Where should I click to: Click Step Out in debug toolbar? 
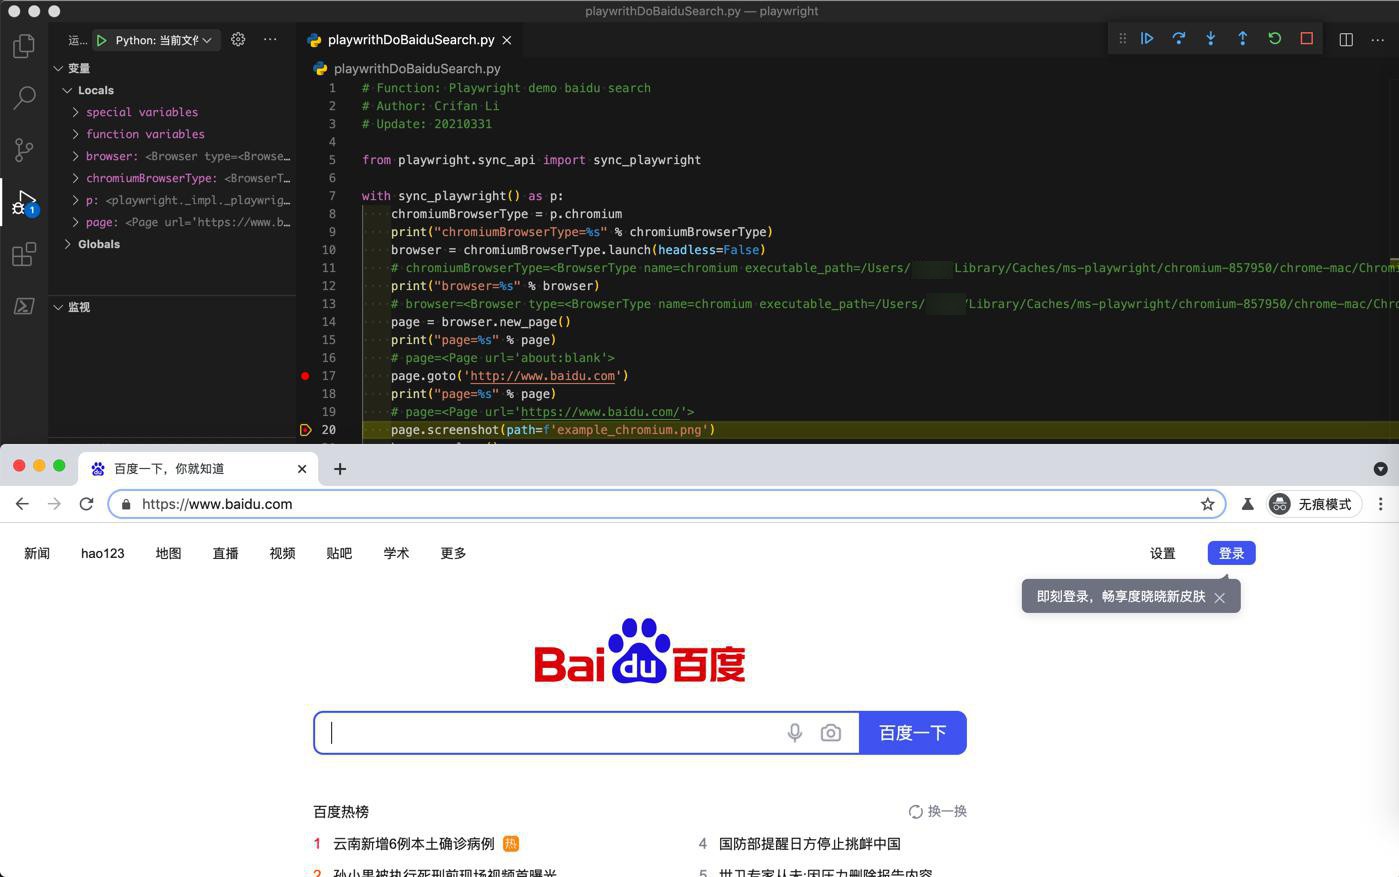pos(1243,39)
